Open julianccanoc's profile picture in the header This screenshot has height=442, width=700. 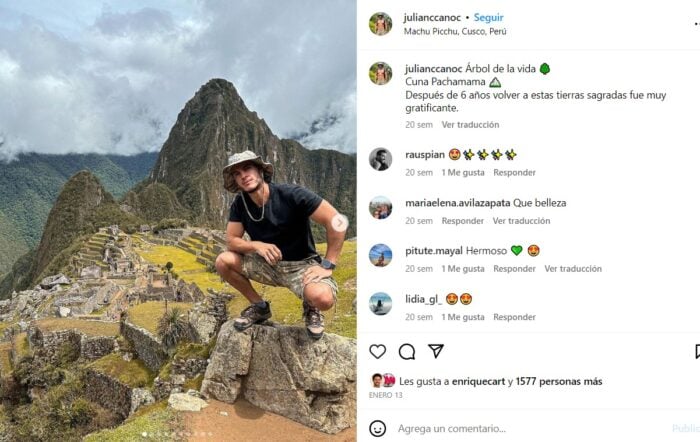(x=380, y=24)
